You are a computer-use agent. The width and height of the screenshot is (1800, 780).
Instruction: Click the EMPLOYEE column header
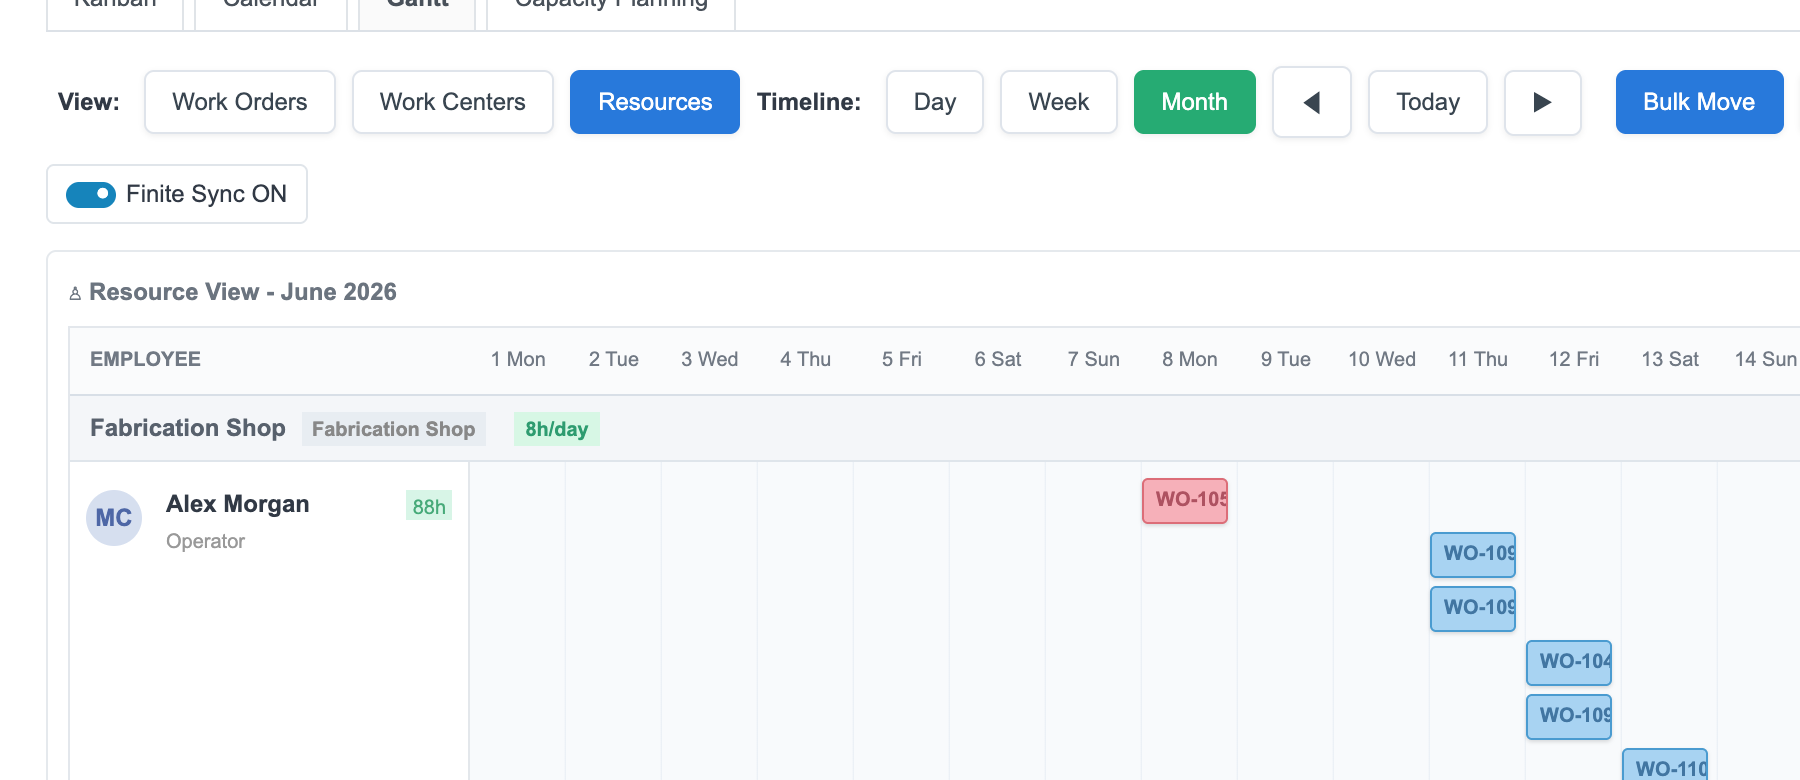pos(145,359)
